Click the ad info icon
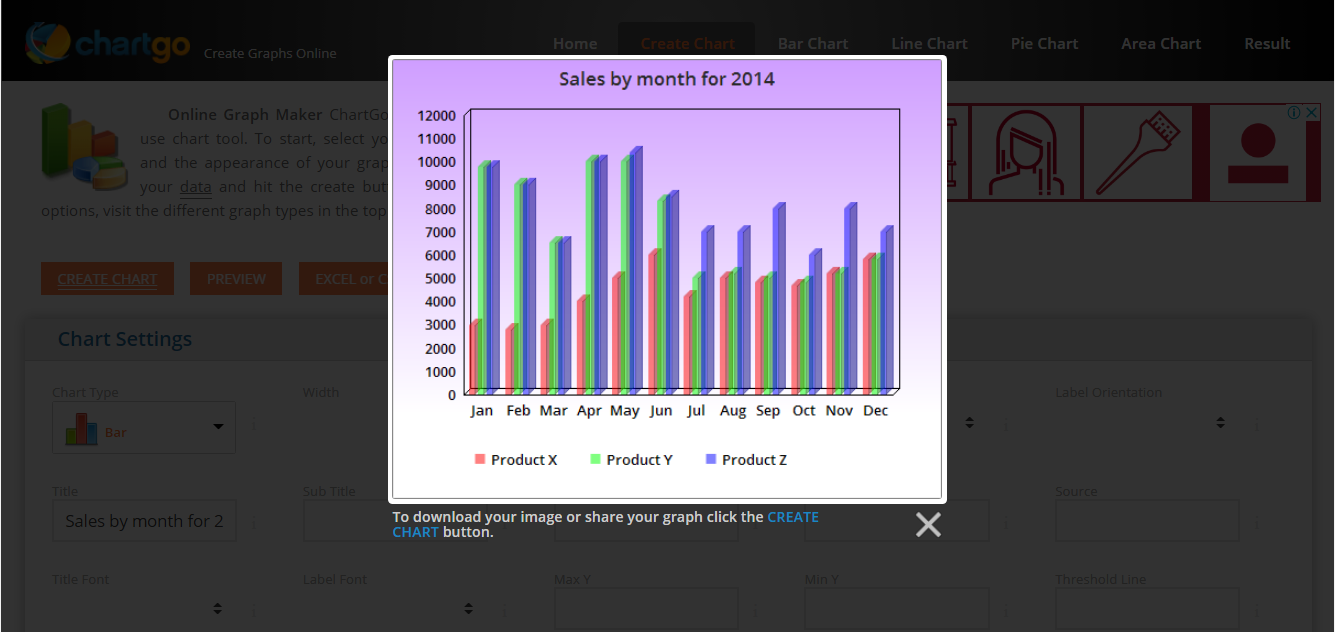 (x=1294, y=113)
